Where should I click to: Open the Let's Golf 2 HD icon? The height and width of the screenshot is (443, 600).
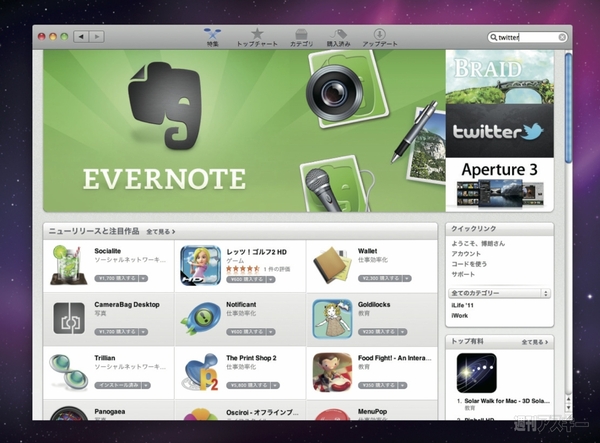[x=201, y=265]
